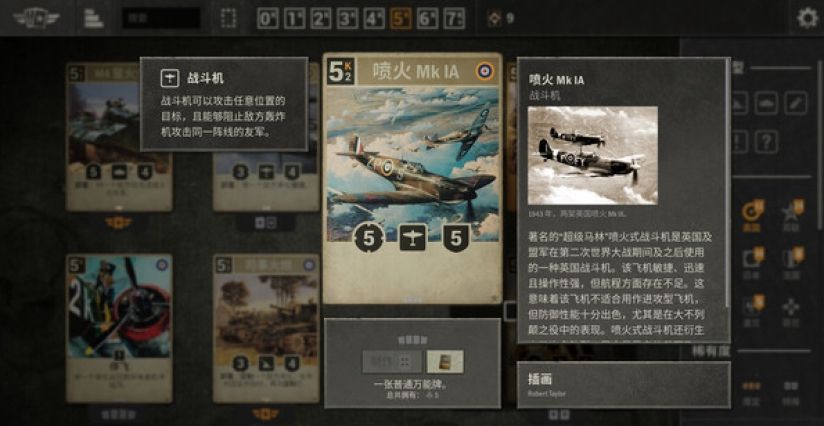Click the dashed square selection icon
Screen dimensions: 824x426
click(x=229, y=18)
